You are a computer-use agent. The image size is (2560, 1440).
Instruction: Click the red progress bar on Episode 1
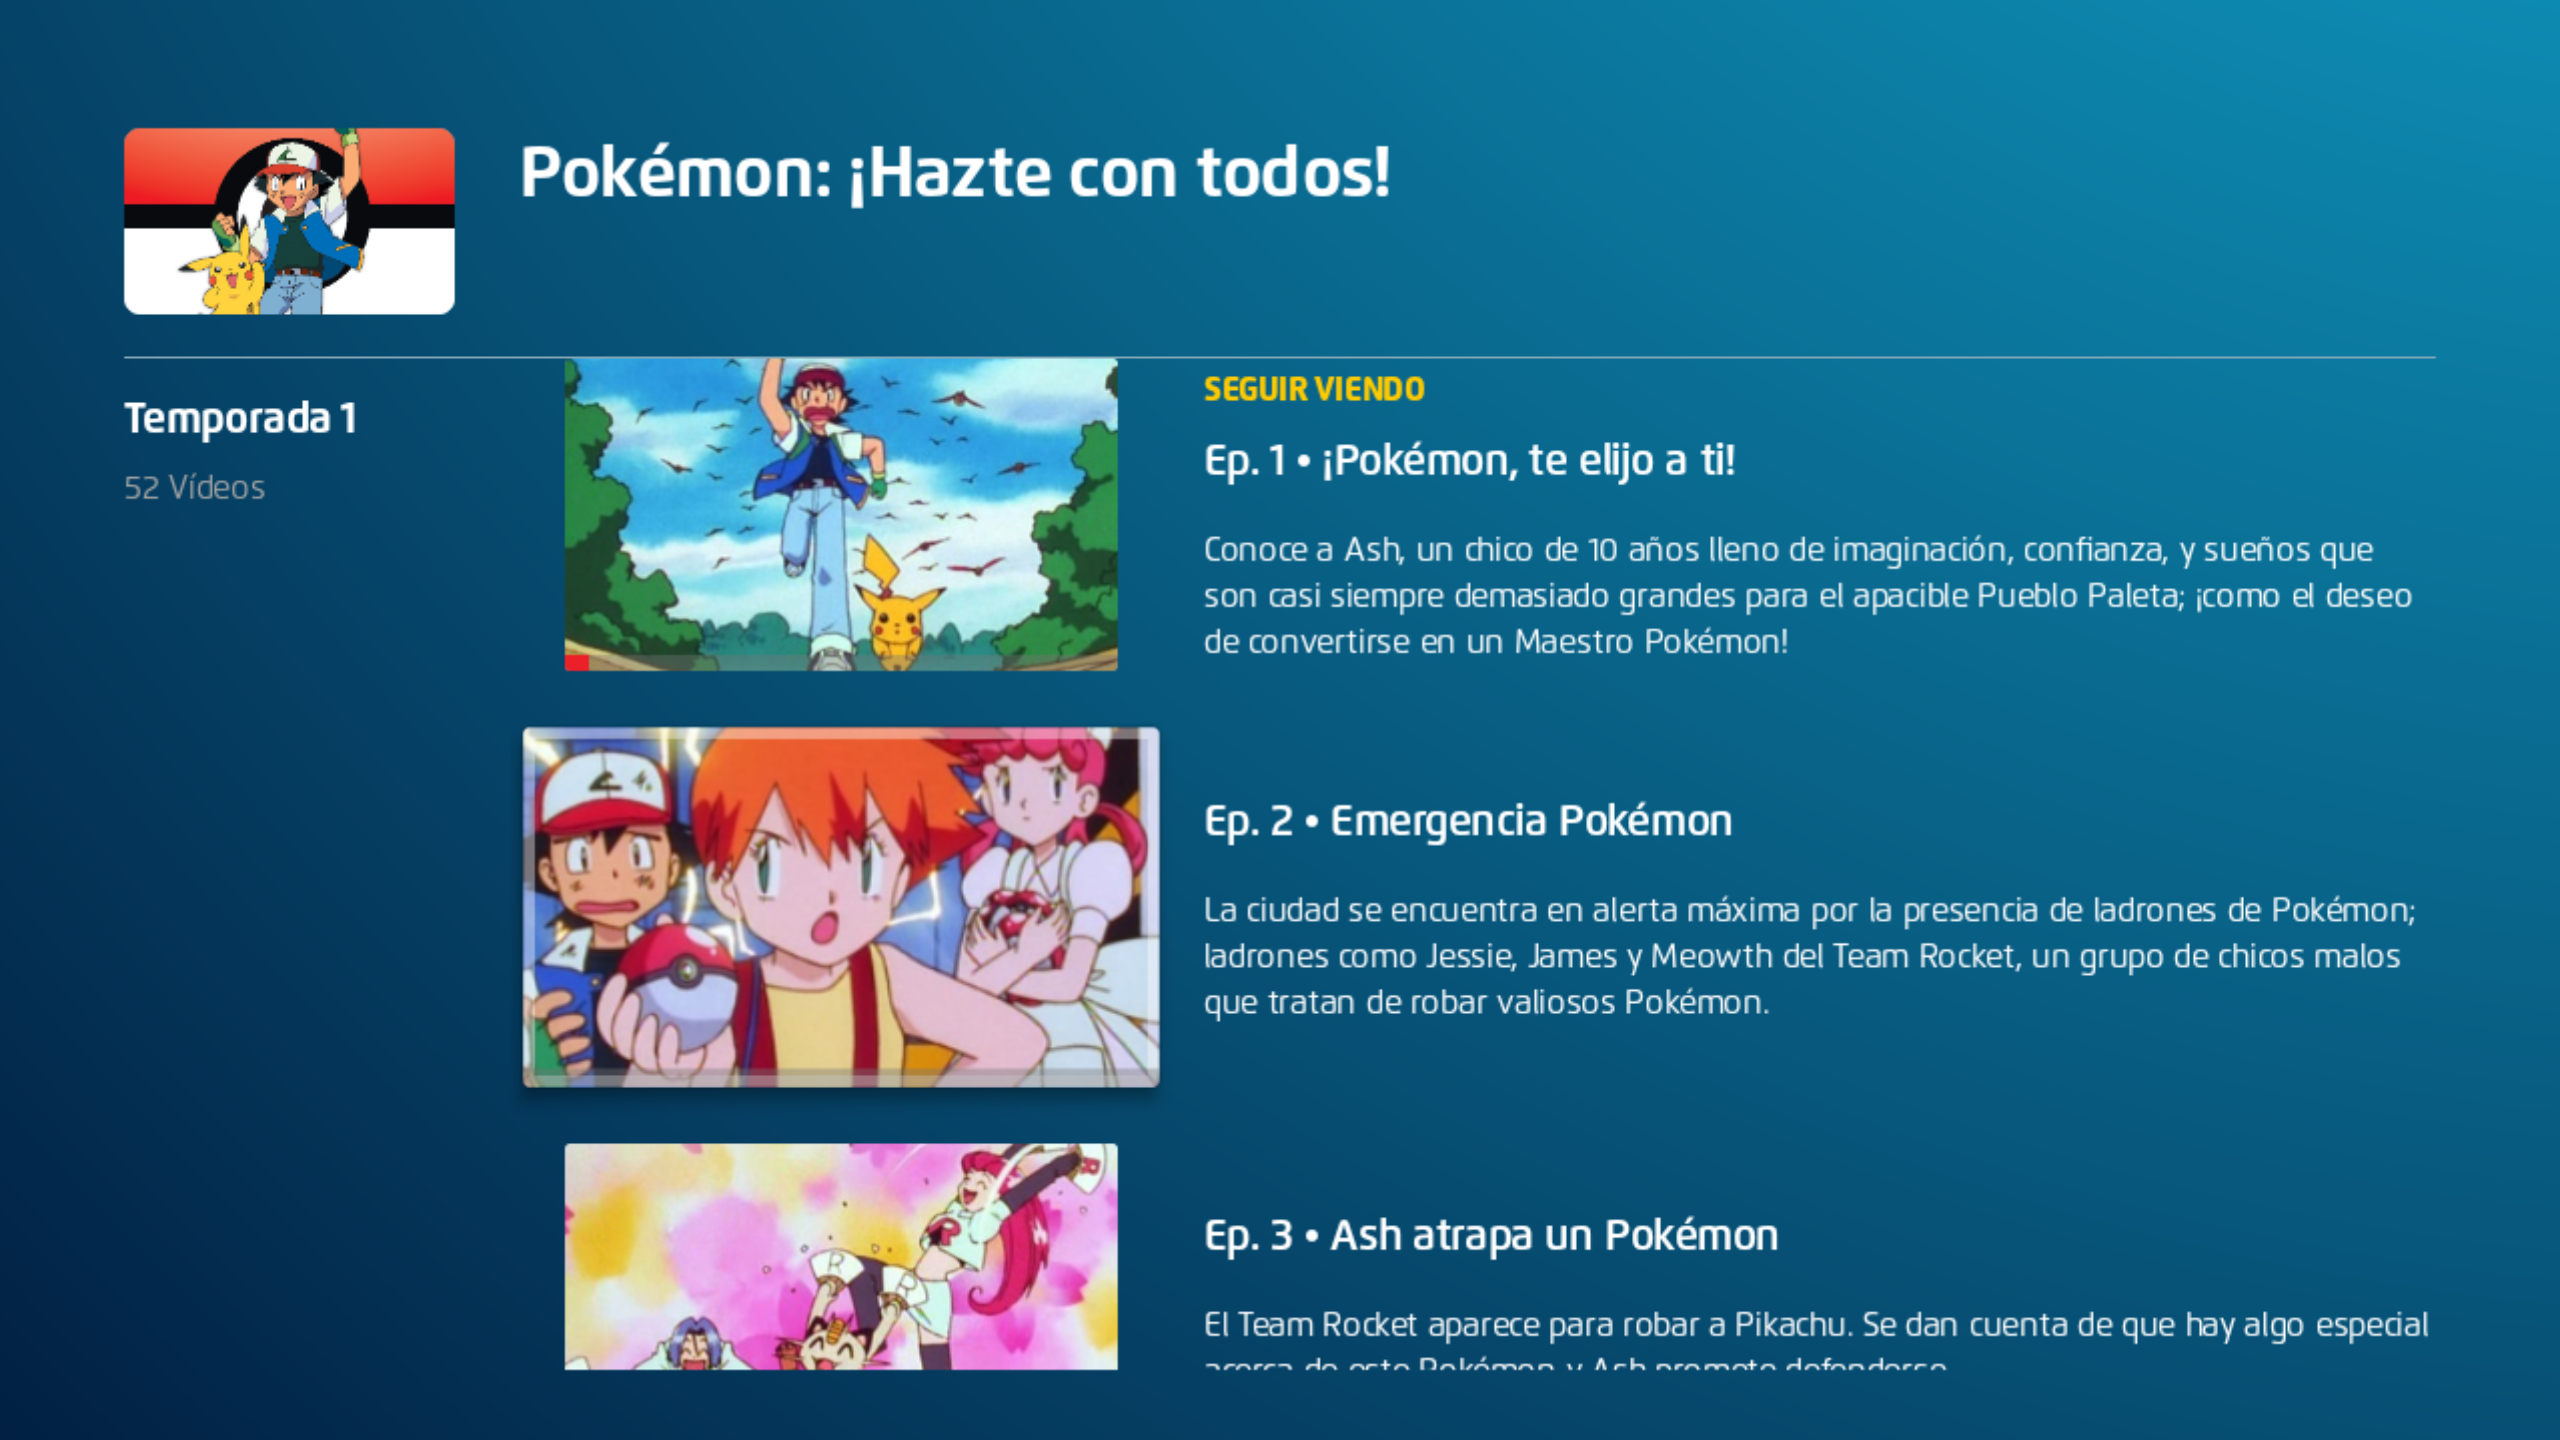point(577,663)
